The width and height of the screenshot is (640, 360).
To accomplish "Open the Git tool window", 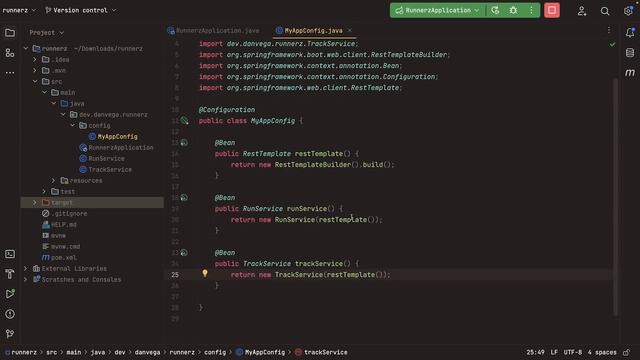I will pyautogui.click(x=10, y=334).
